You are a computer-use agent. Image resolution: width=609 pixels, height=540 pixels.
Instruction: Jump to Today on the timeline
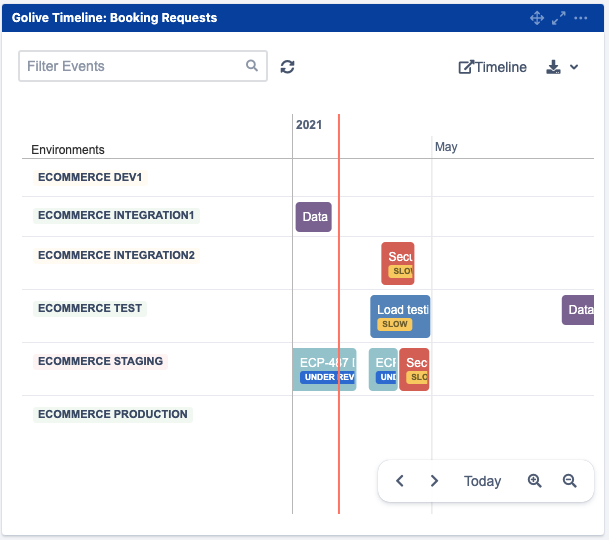(482, 481)
